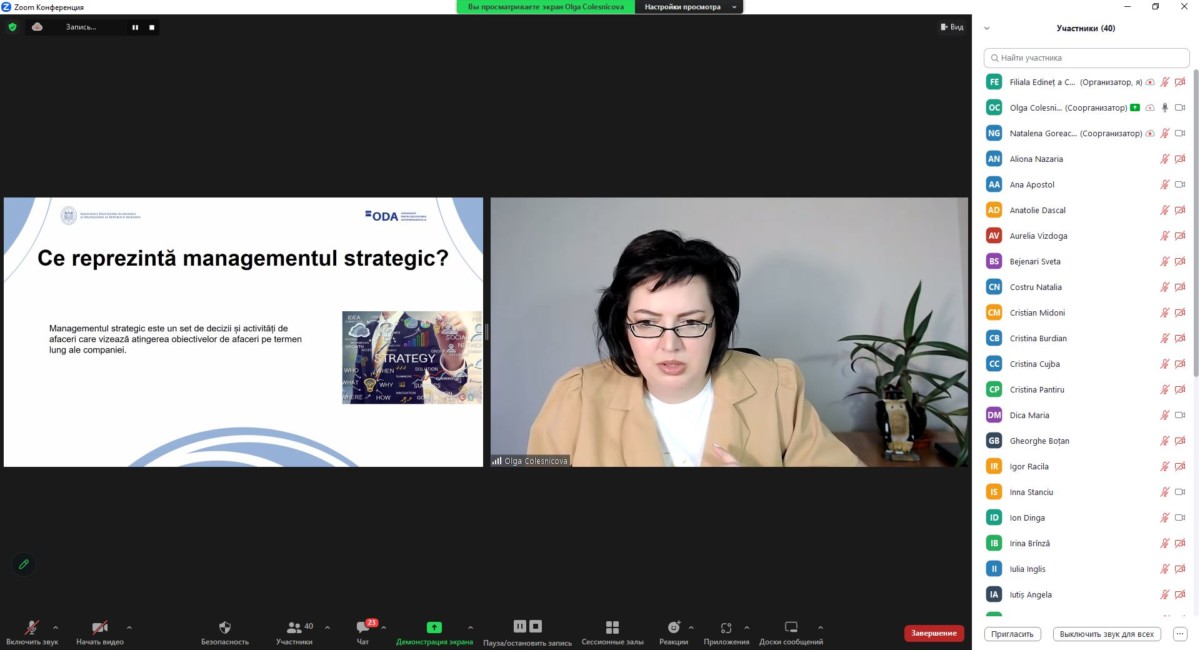Screen dimensions: 1200x650
Task: Expand chat options arrow beside Чат
Action: [x=384, y=628]
